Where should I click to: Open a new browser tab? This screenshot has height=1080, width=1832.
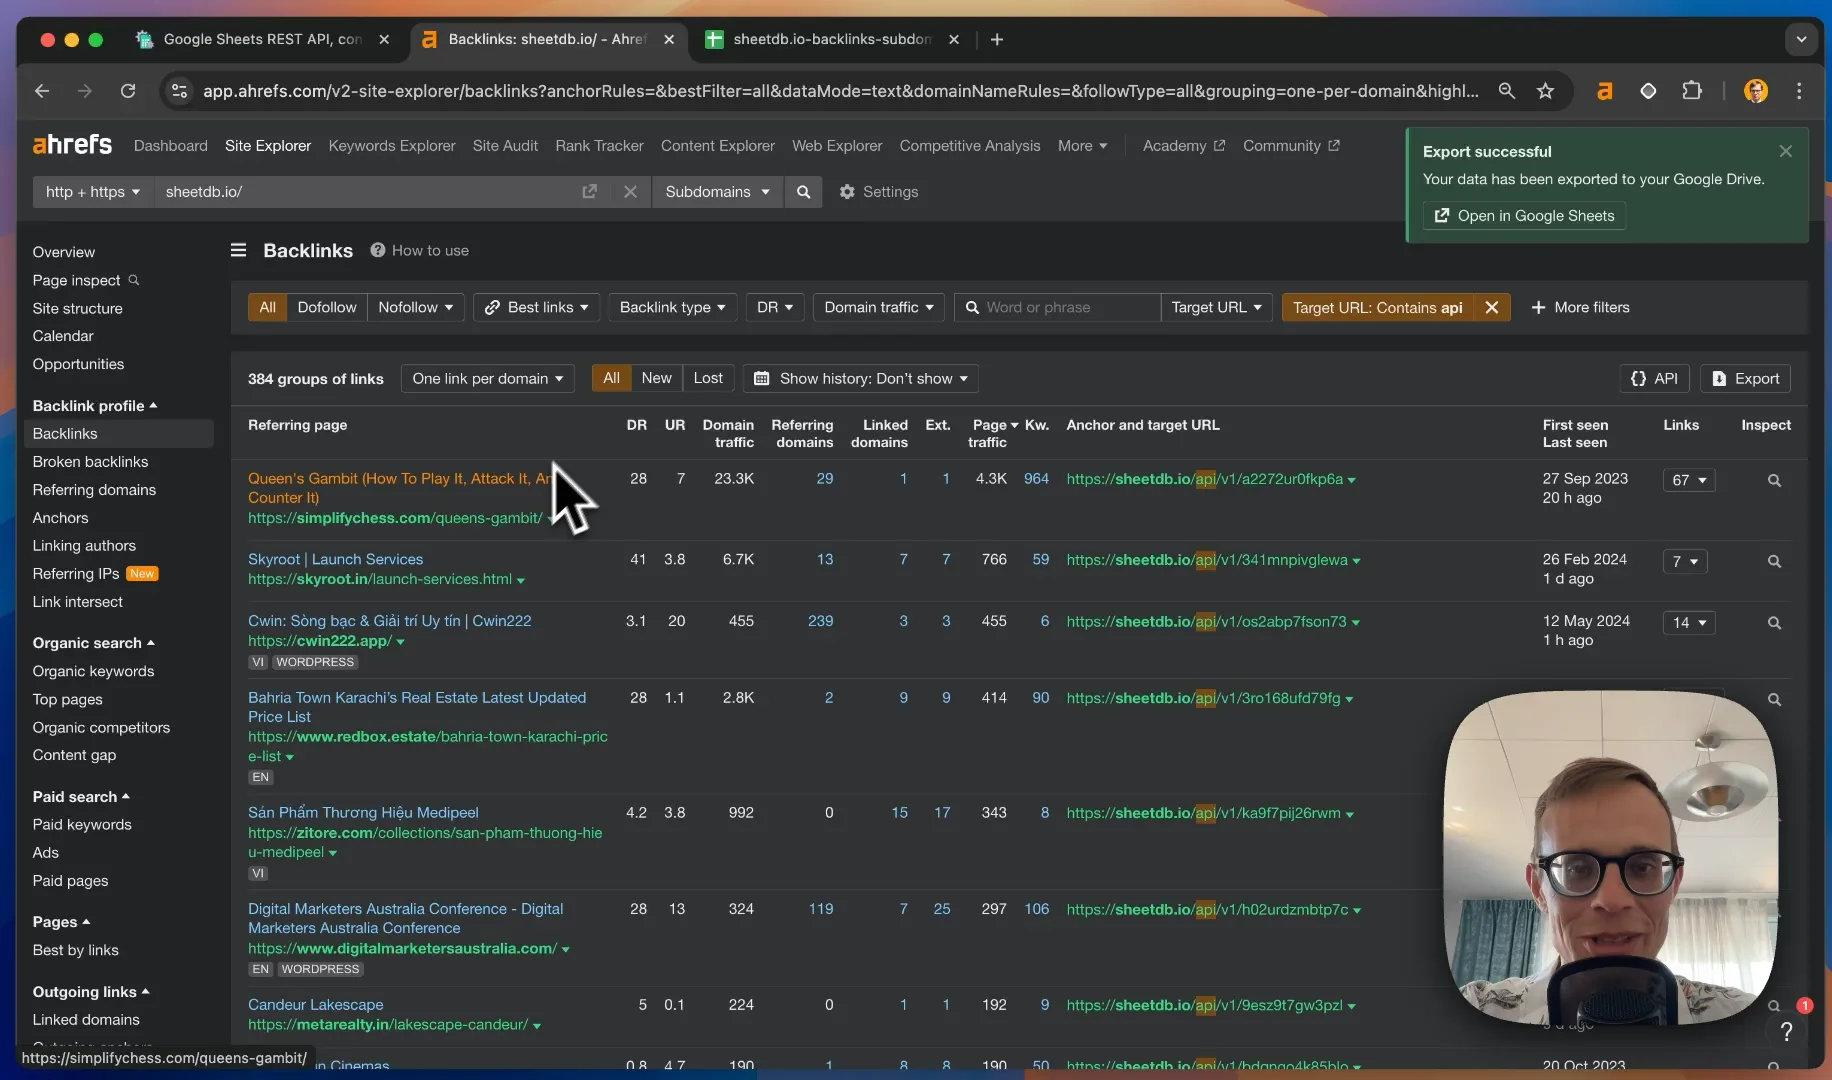[996, 39]
